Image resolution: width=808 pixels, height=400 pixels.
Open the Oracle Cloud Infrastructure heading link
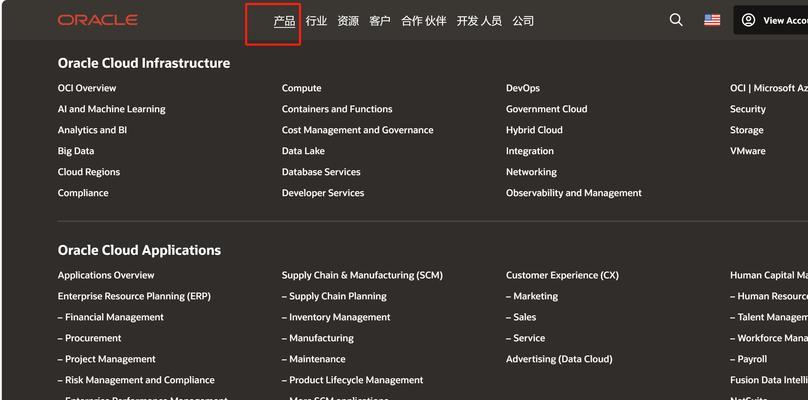(x=144, y=63)
